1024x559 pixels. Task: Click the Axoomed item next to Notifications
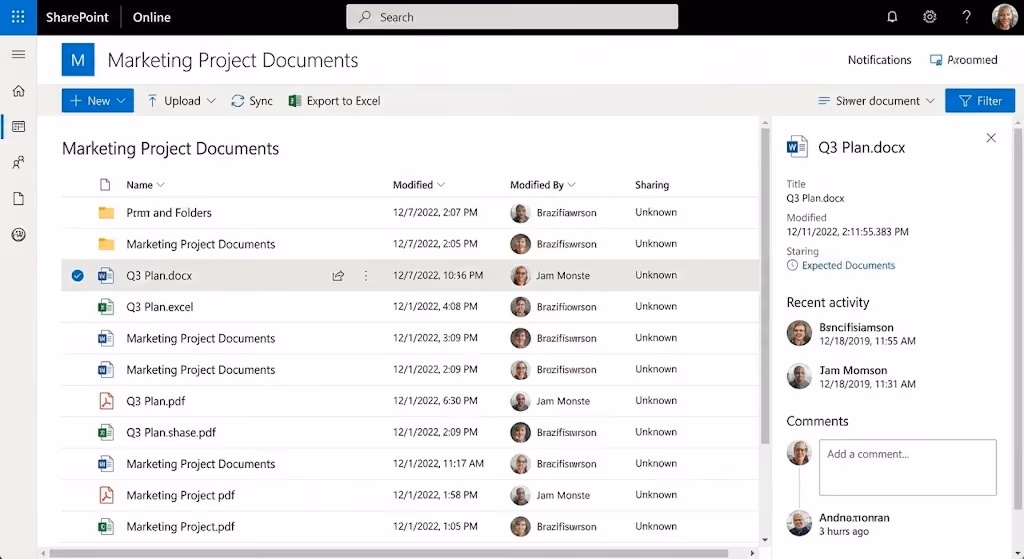click(x=964, y=60)
